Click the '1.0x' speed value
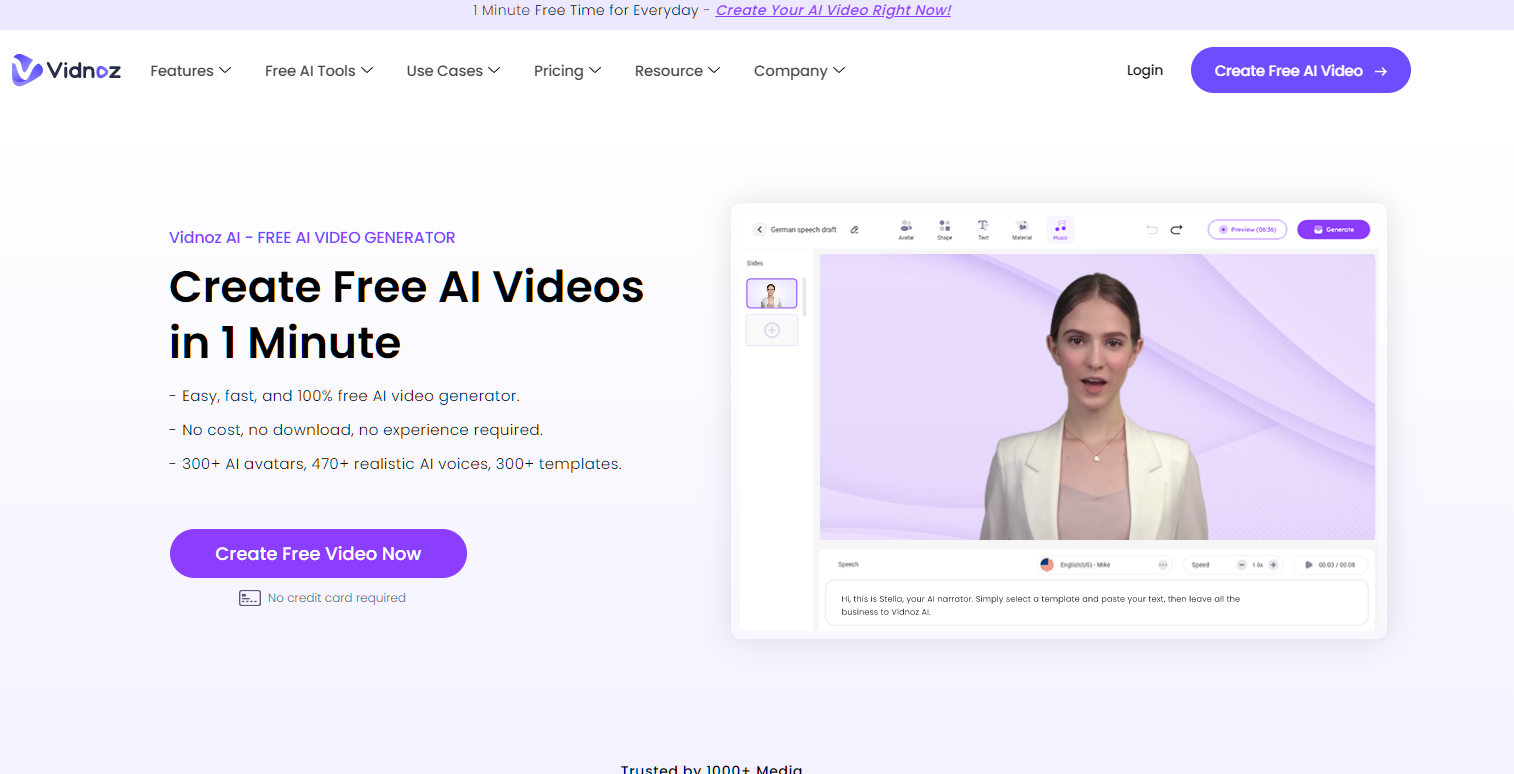 1257,565
